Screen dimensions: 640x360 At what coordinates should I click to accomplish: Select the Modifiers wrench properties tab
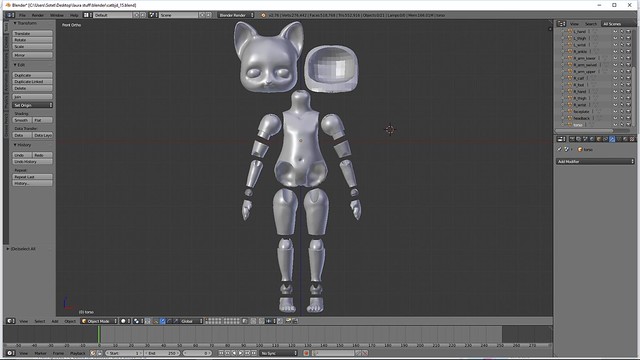click(x=612, y=139)
